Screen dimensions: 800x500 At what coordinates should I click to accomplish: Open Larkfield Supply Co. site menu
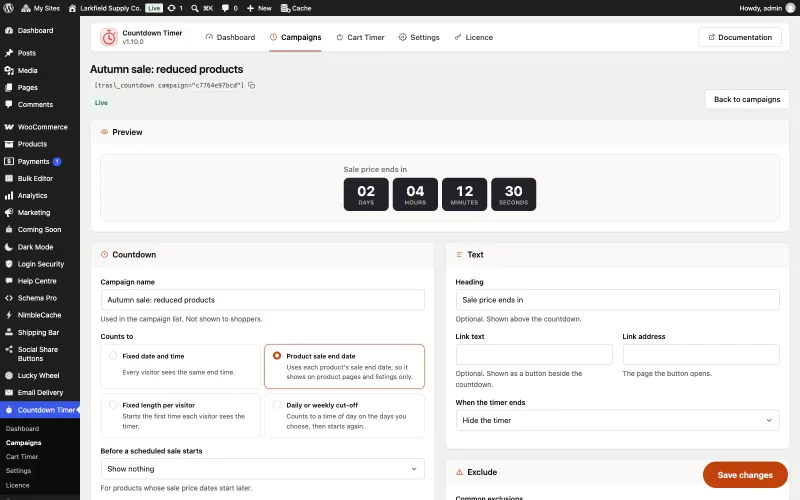pos(105,8)
